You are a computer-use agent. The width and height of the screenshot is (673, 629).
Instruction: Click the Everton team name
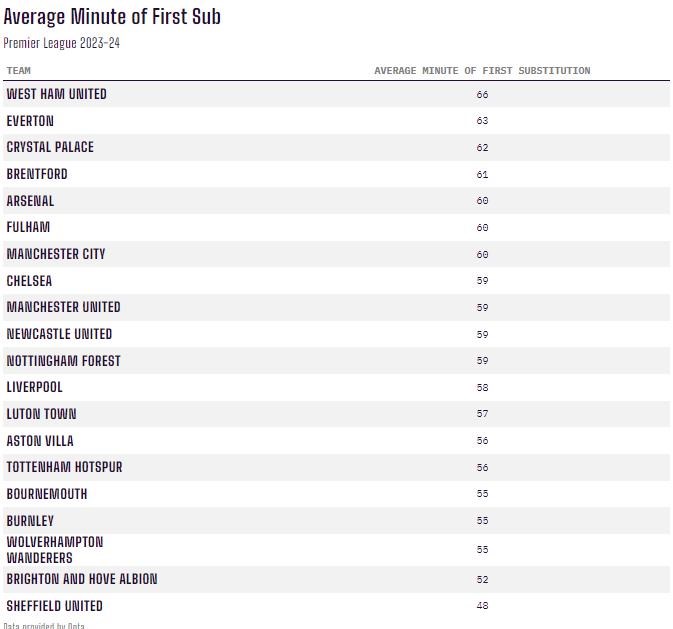tap(30, 121)
